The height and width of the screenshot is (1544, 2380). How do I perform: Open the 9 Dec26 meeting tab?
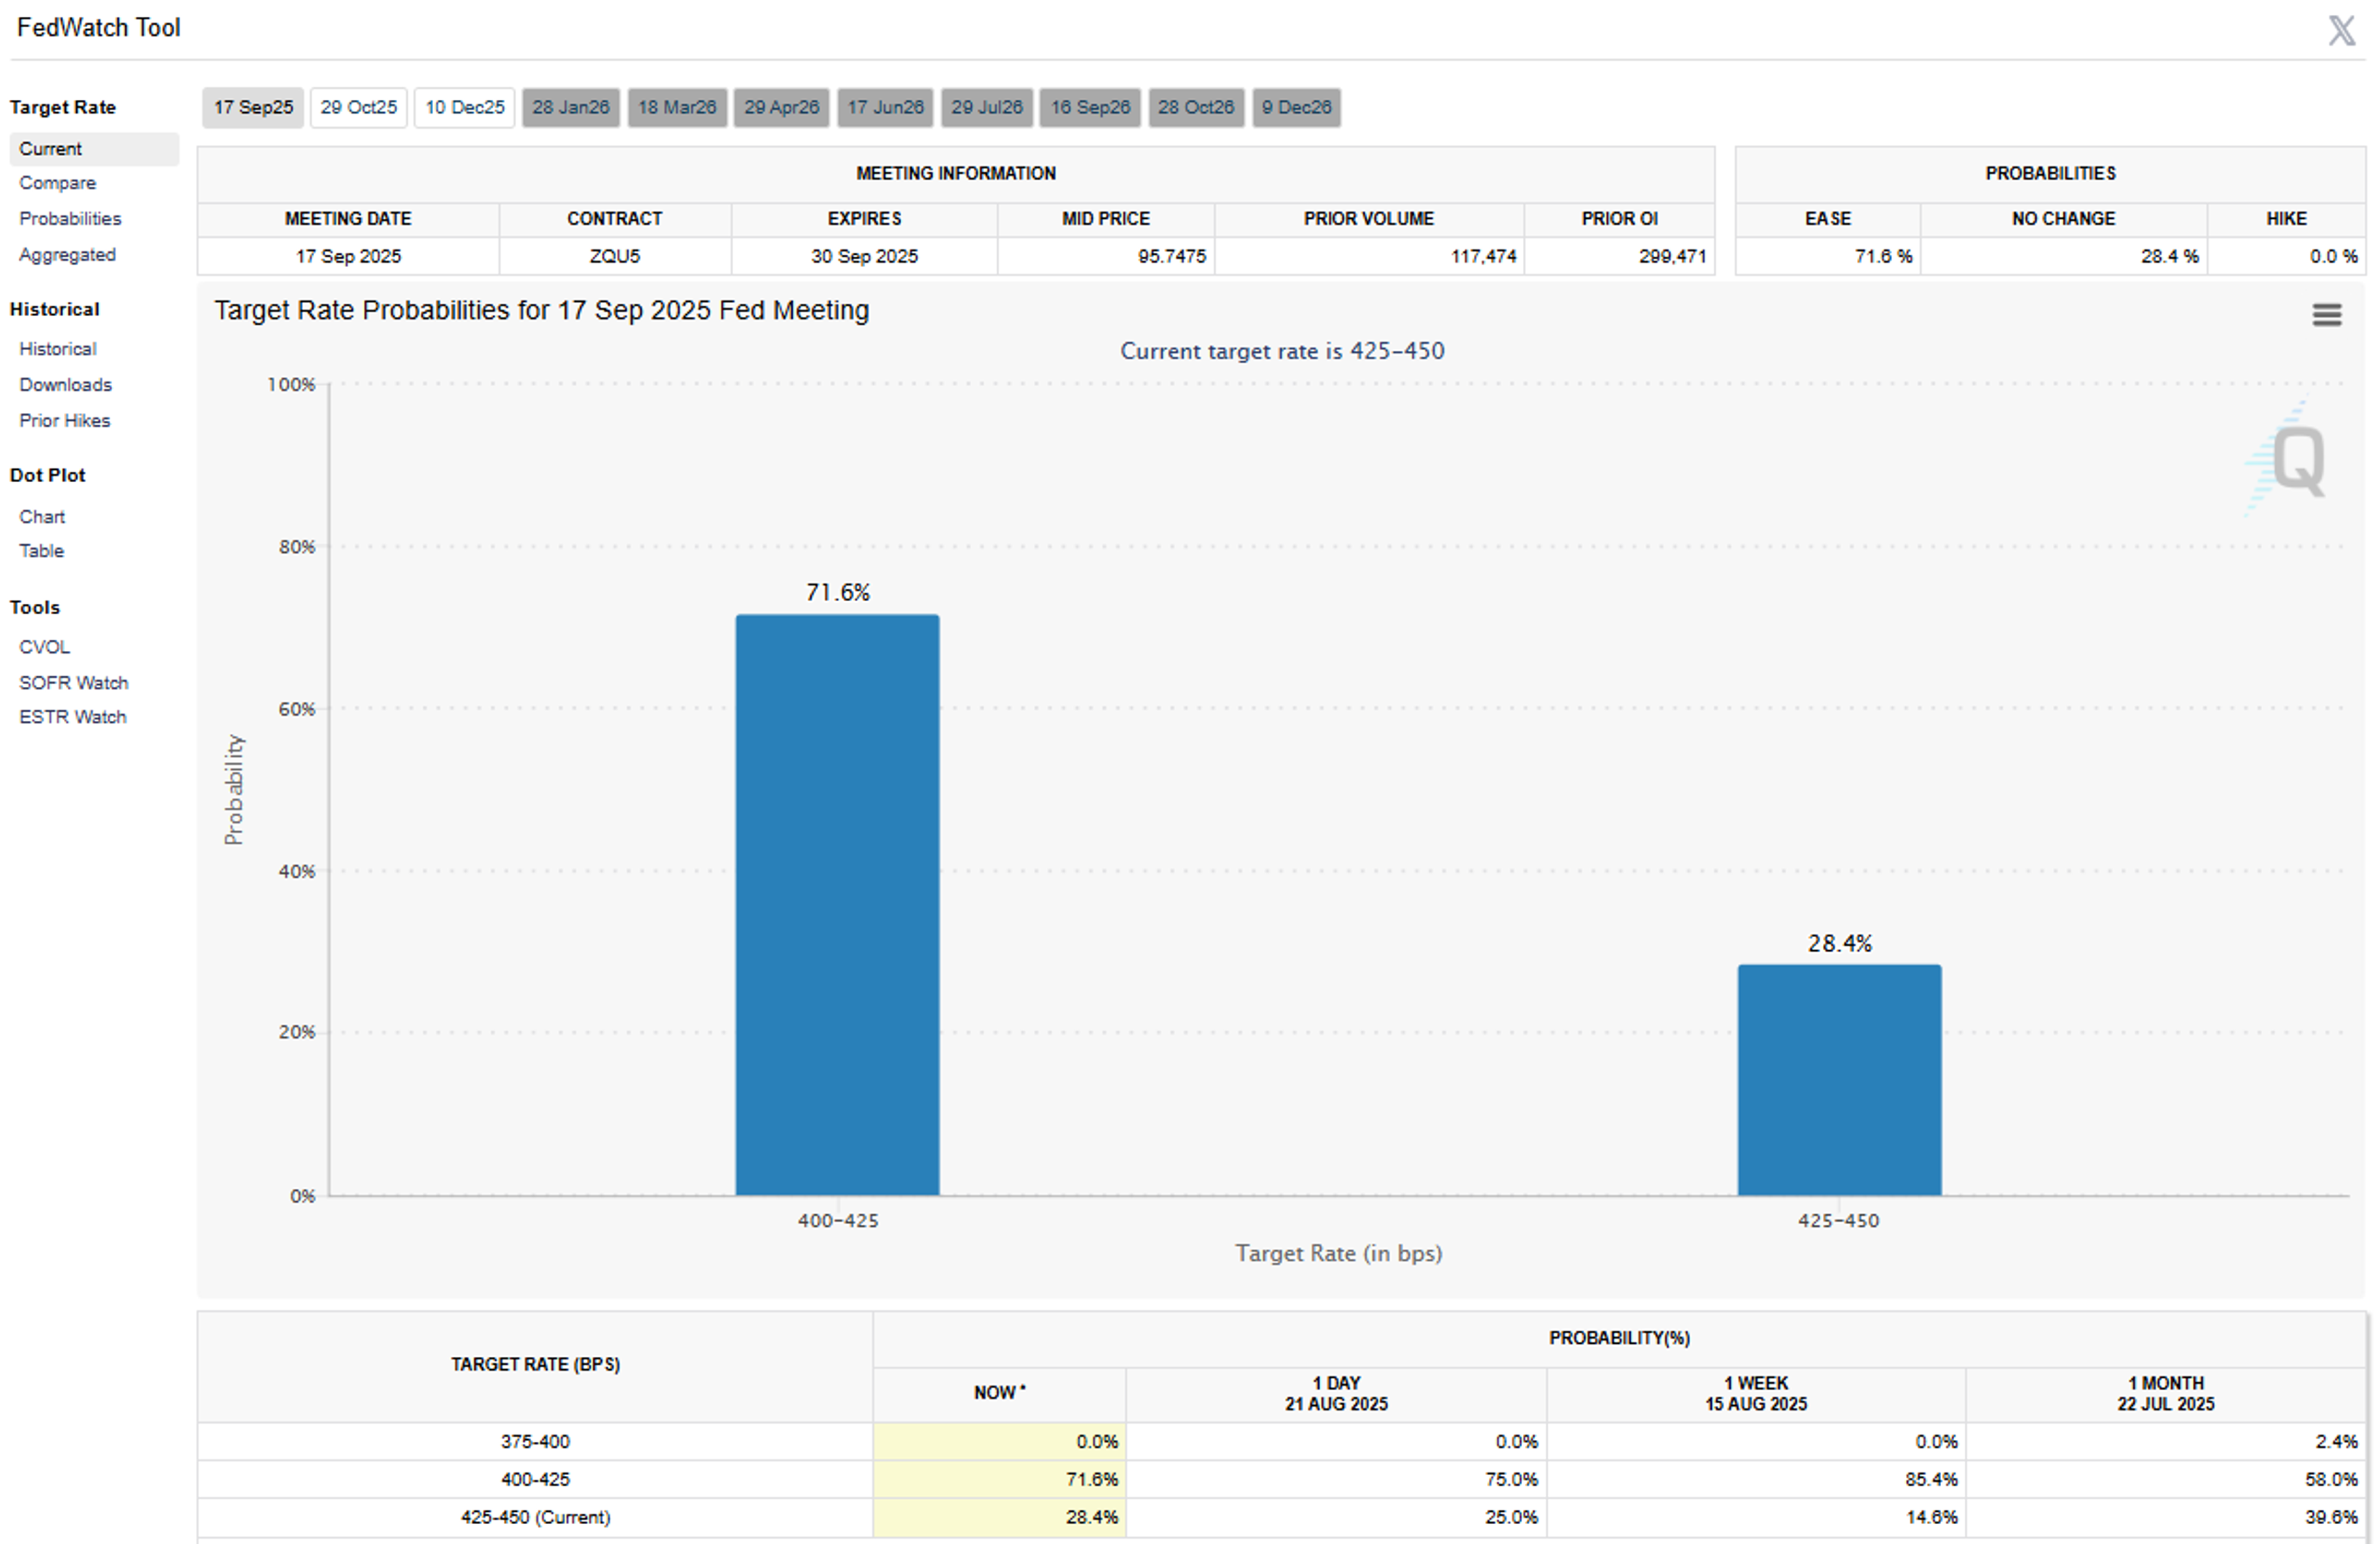coord(1296,107)
